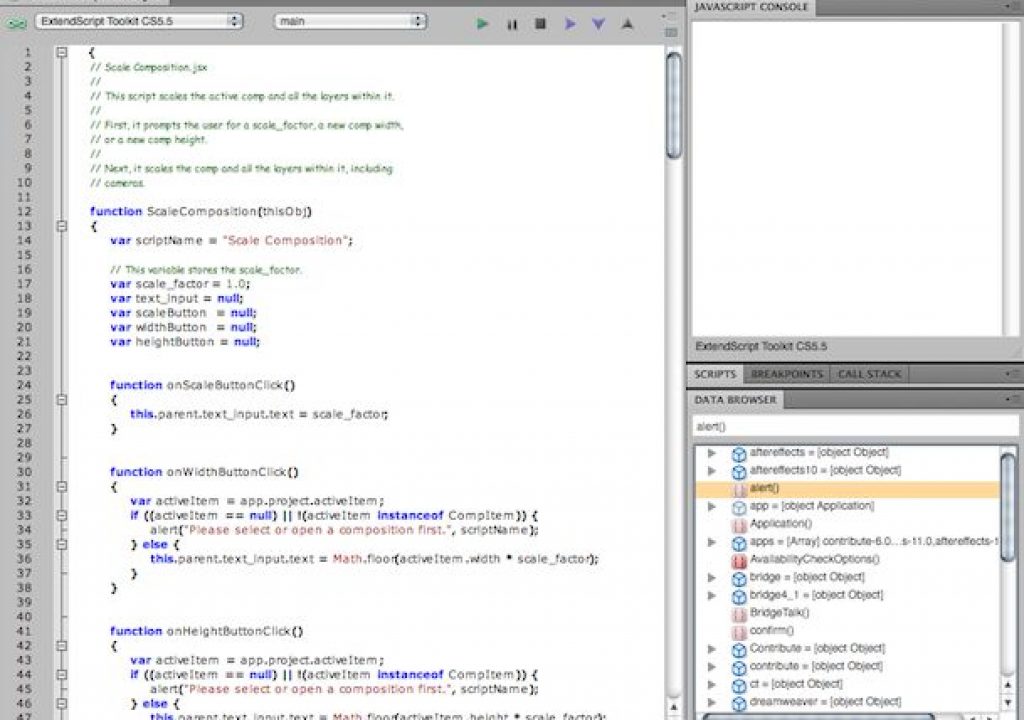Image resolution: width=1024 pixels, height=720 pixels.
Task: Select the confirm() function row
Action: click(x=847, y=631)
